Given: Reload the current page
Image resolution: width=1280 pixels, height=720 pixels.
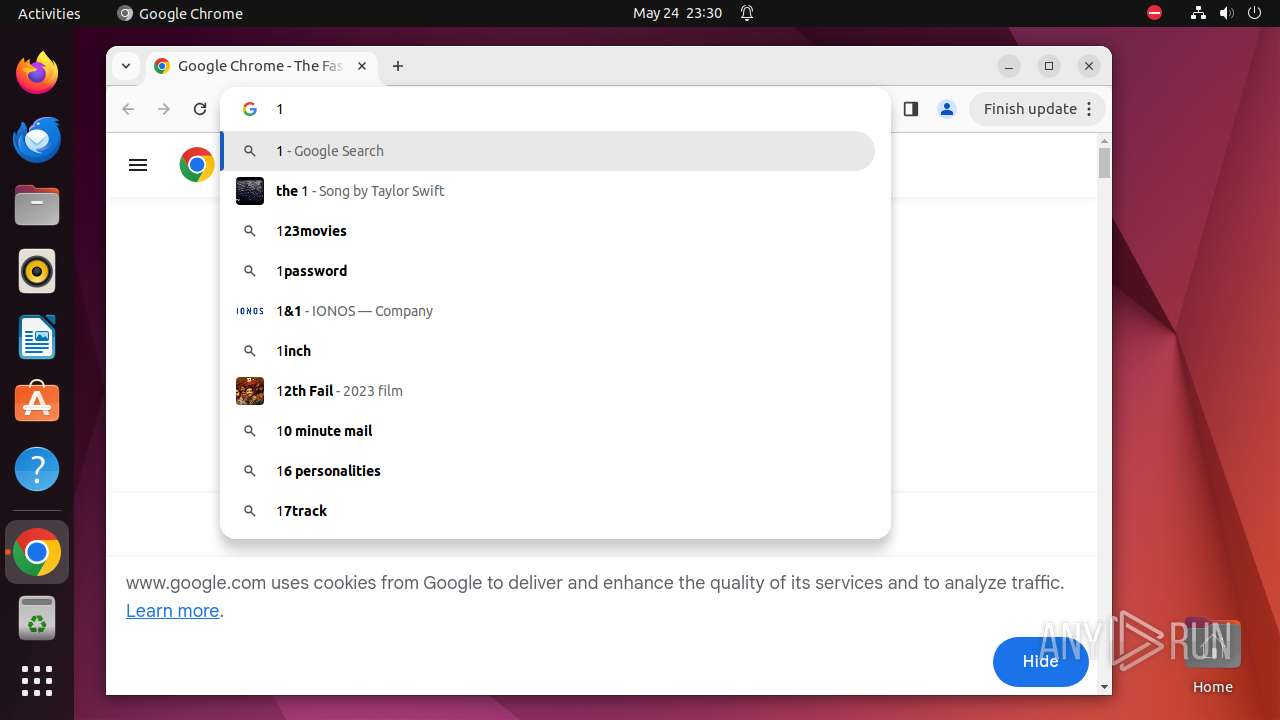Looking at the screenshot, I should [200, 109].
